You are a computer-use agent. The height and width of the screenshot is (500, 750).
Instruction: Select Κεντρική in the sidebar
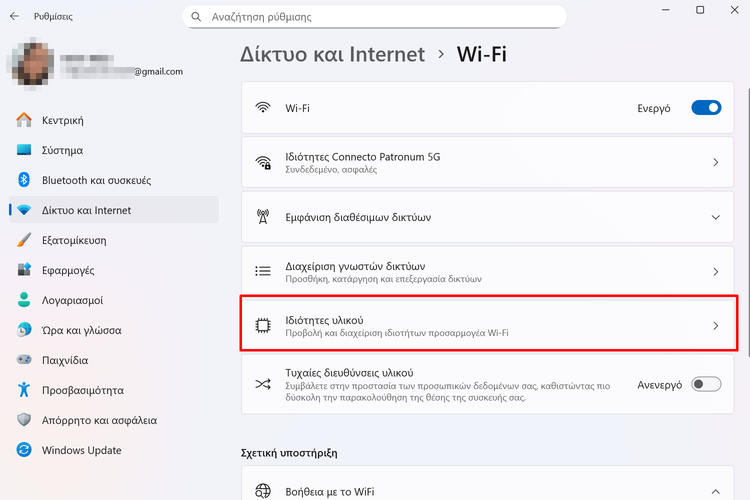coord(62,120)
